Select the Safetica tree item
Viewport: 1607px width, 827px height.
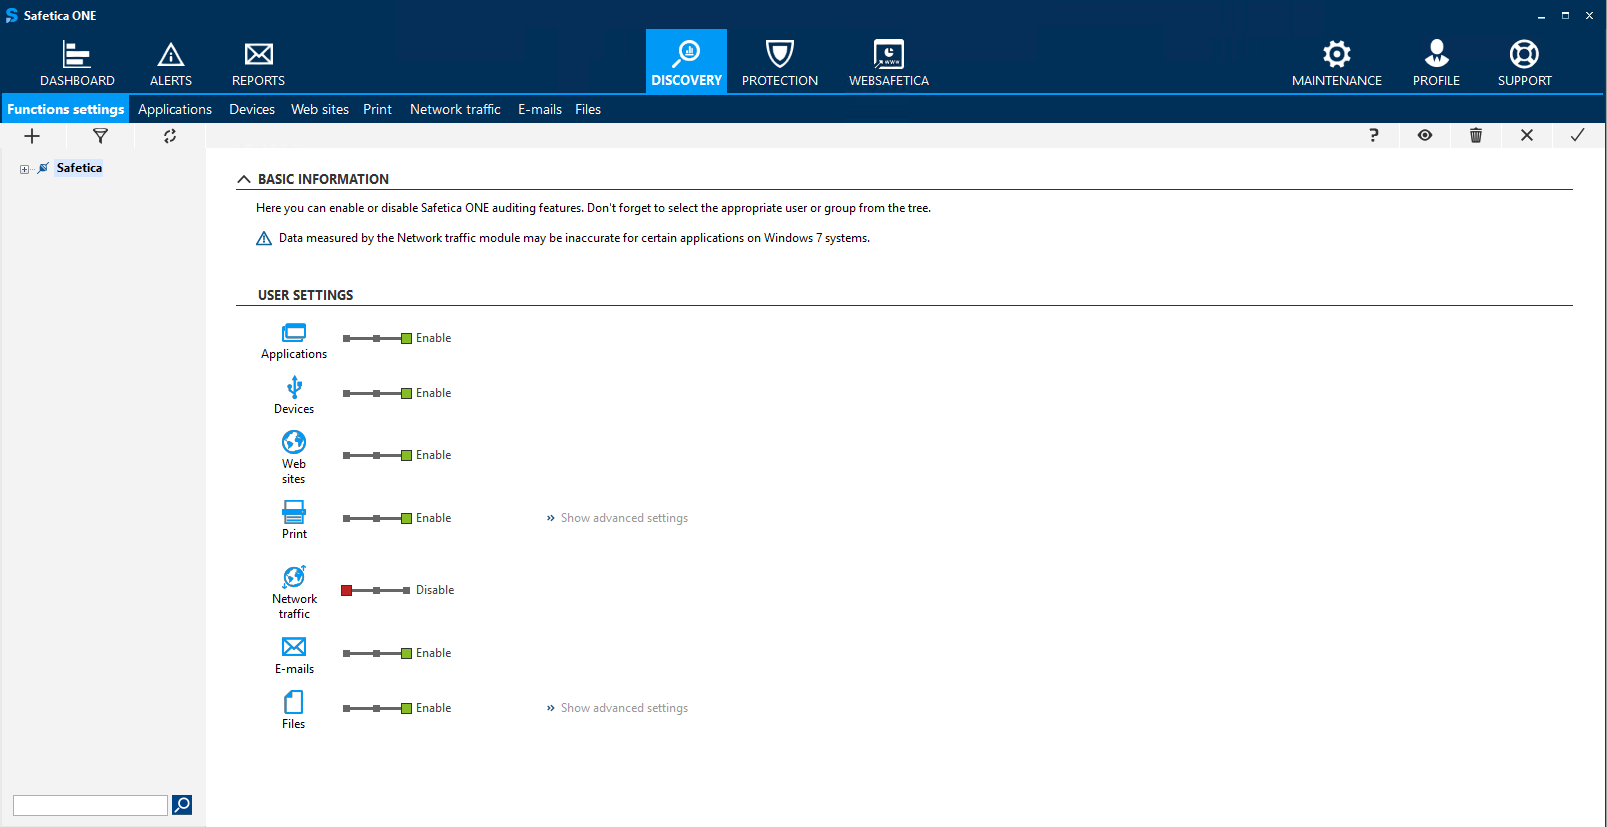click(79, 168)
